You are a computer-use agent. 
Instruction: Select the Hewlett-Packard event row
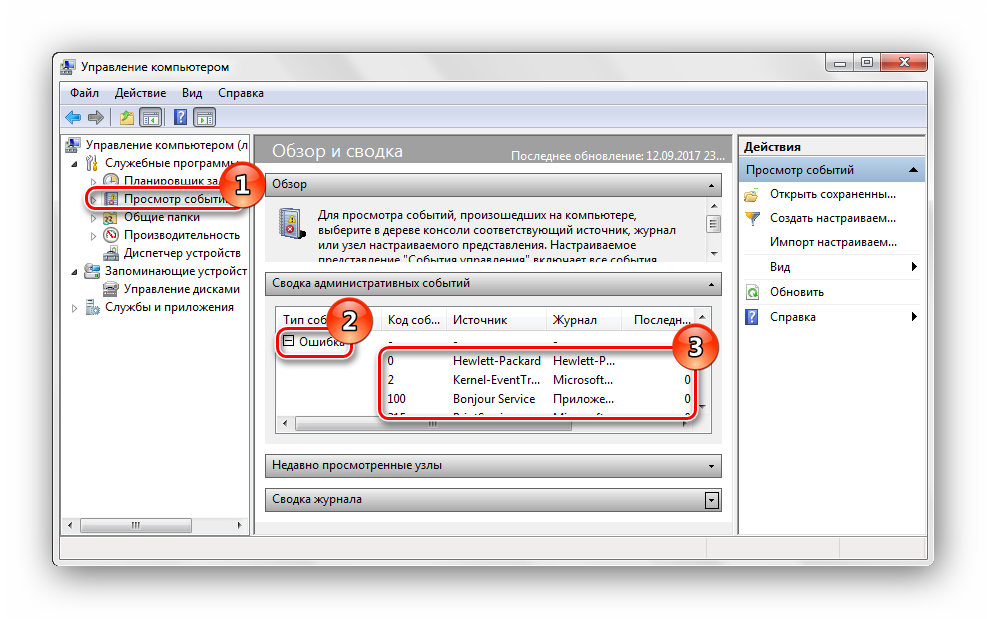[x=538, y=361]
